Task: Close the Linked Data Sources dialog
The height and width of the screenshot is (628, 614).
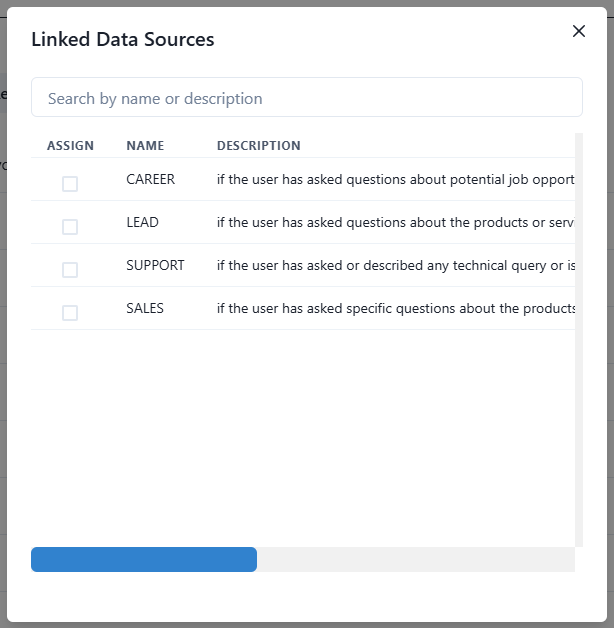Action: pos(578,31)
